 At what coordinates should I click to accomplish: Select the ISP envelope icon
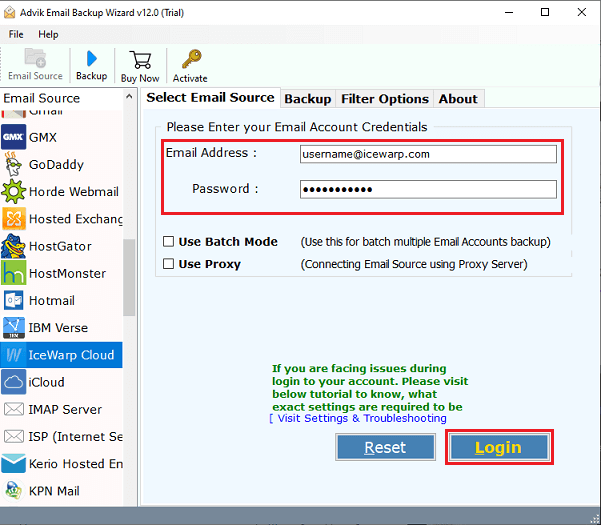(13, 436)
